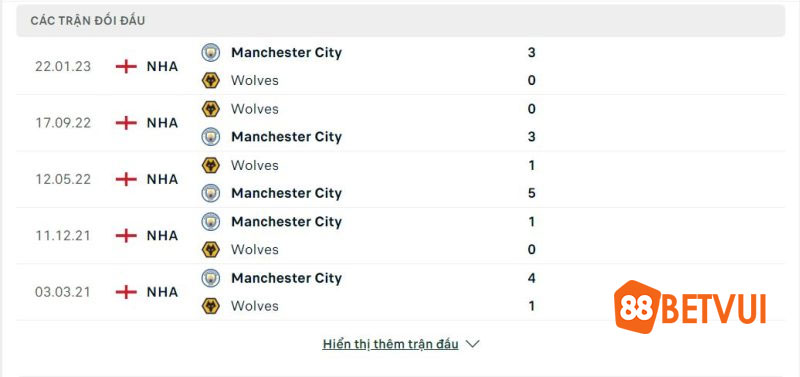Click Wolves crest in 22.01.23 match
This screenshot has width=800, height=377.
pos(211,81)
